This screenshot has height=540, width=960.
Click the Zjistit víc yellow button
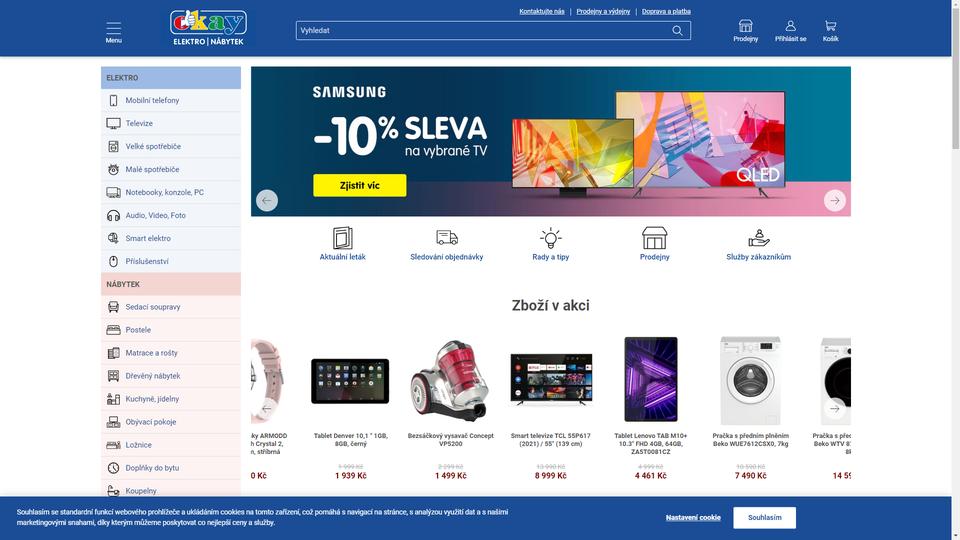click(359, 186)
